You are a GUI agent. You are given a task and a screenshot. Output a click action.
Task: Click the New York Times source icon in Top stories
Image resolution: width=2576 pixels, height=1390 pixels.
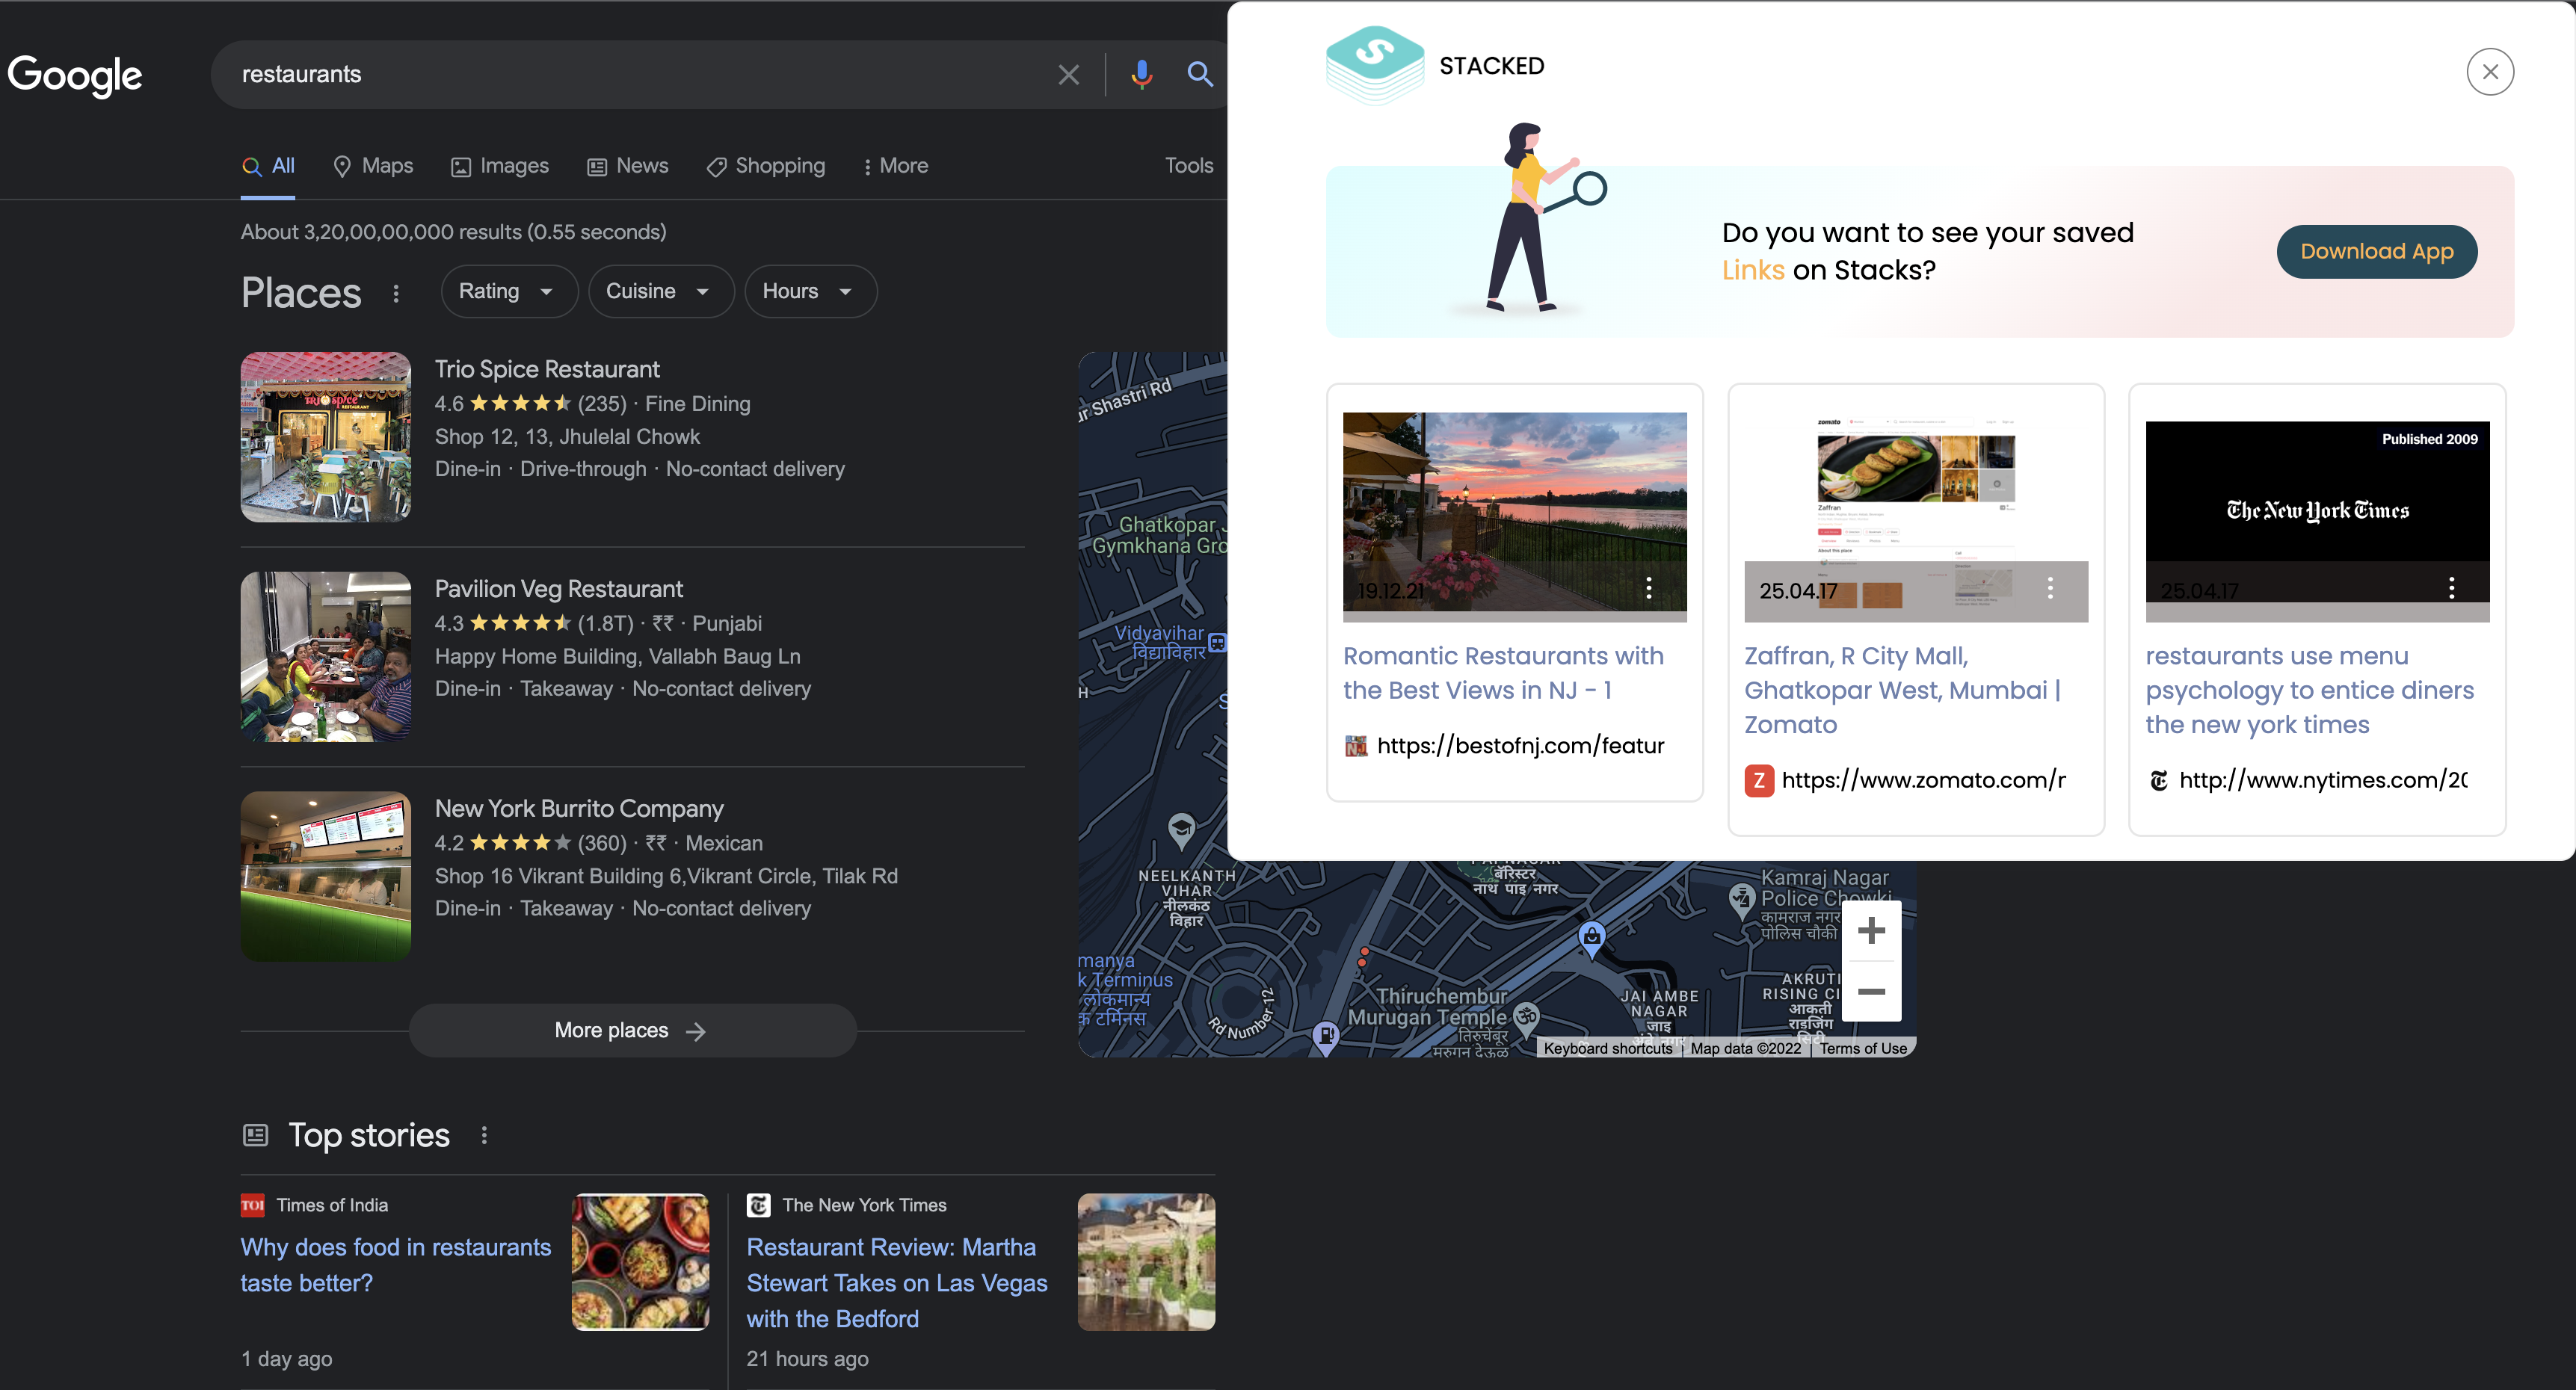point(759,1205)
